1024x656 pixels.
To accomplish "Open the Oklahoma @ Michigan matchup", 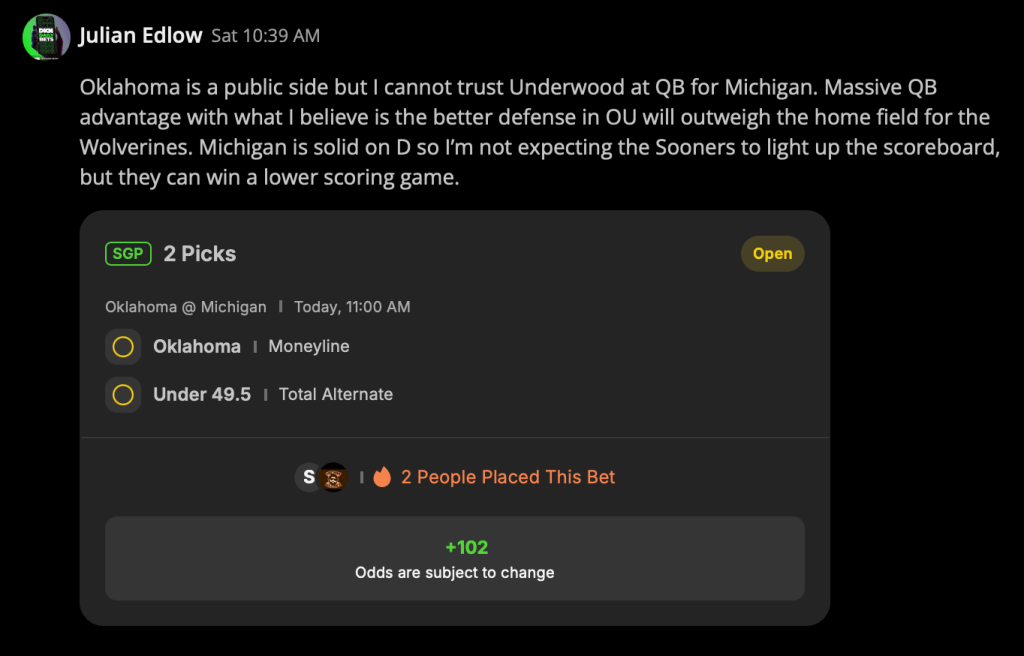I will pos(185,306).
